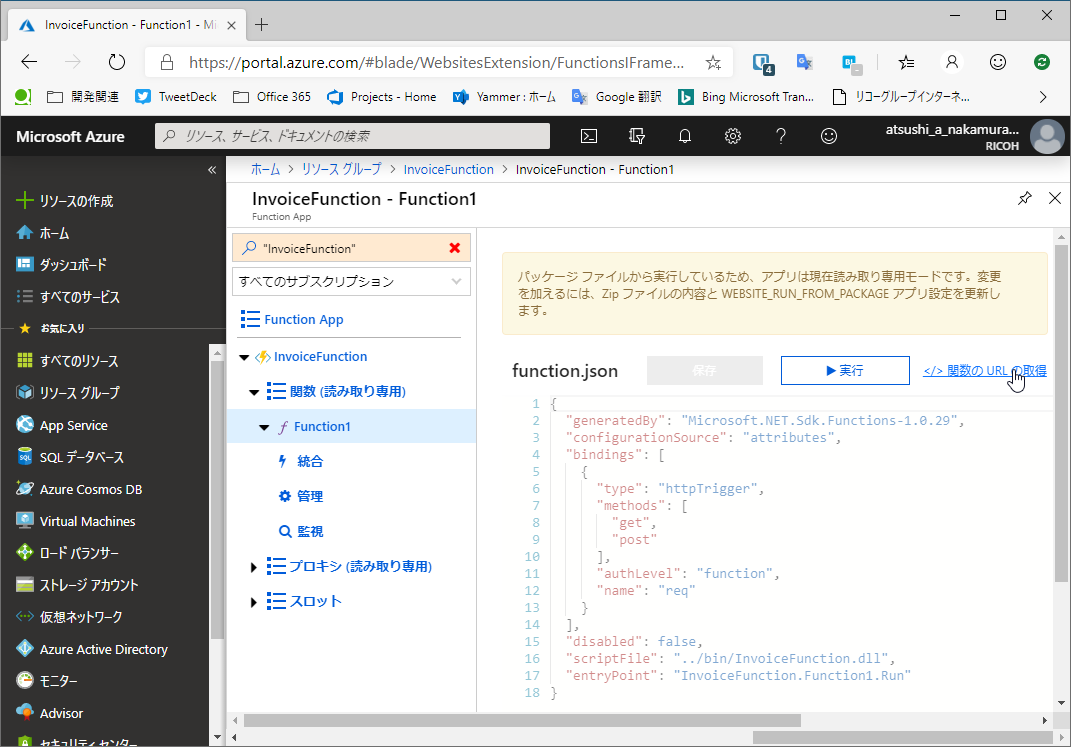Collapse the Function1 node arrow
The image size is (1071, 747).
pos(264,427)
